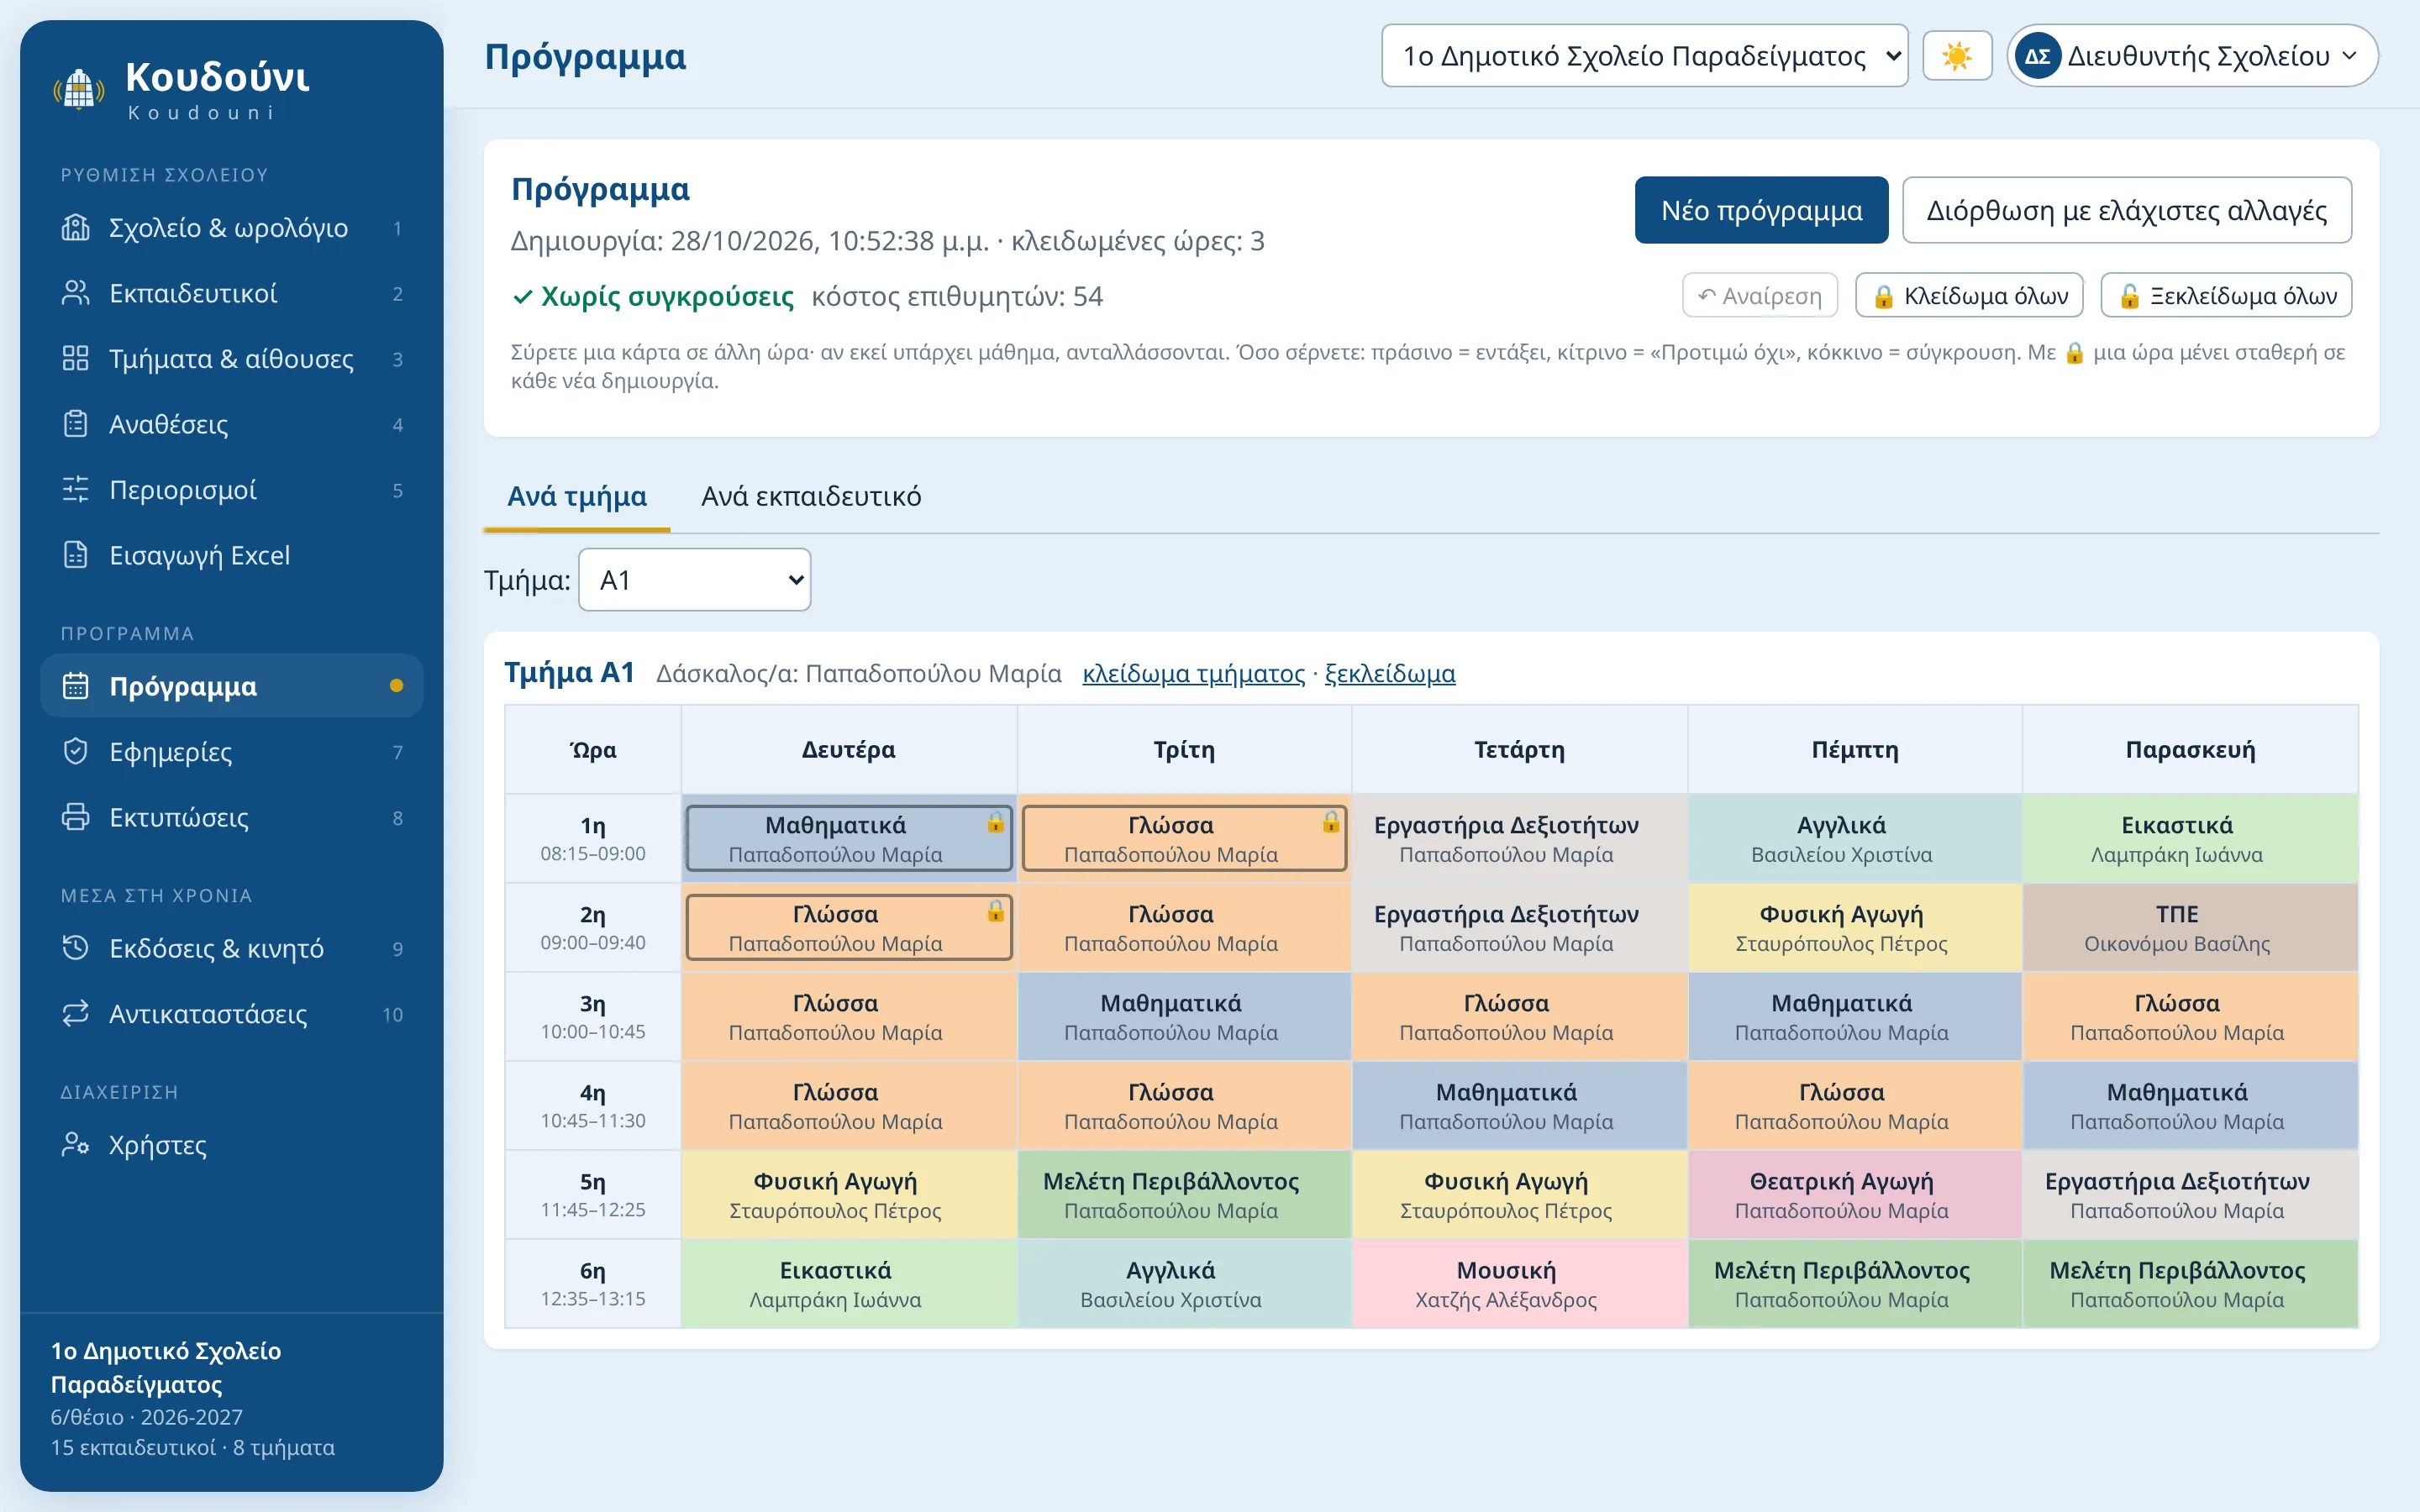
Task: Open Τμήματα & αίθουσες grid icon
Action: click(76, 358)
